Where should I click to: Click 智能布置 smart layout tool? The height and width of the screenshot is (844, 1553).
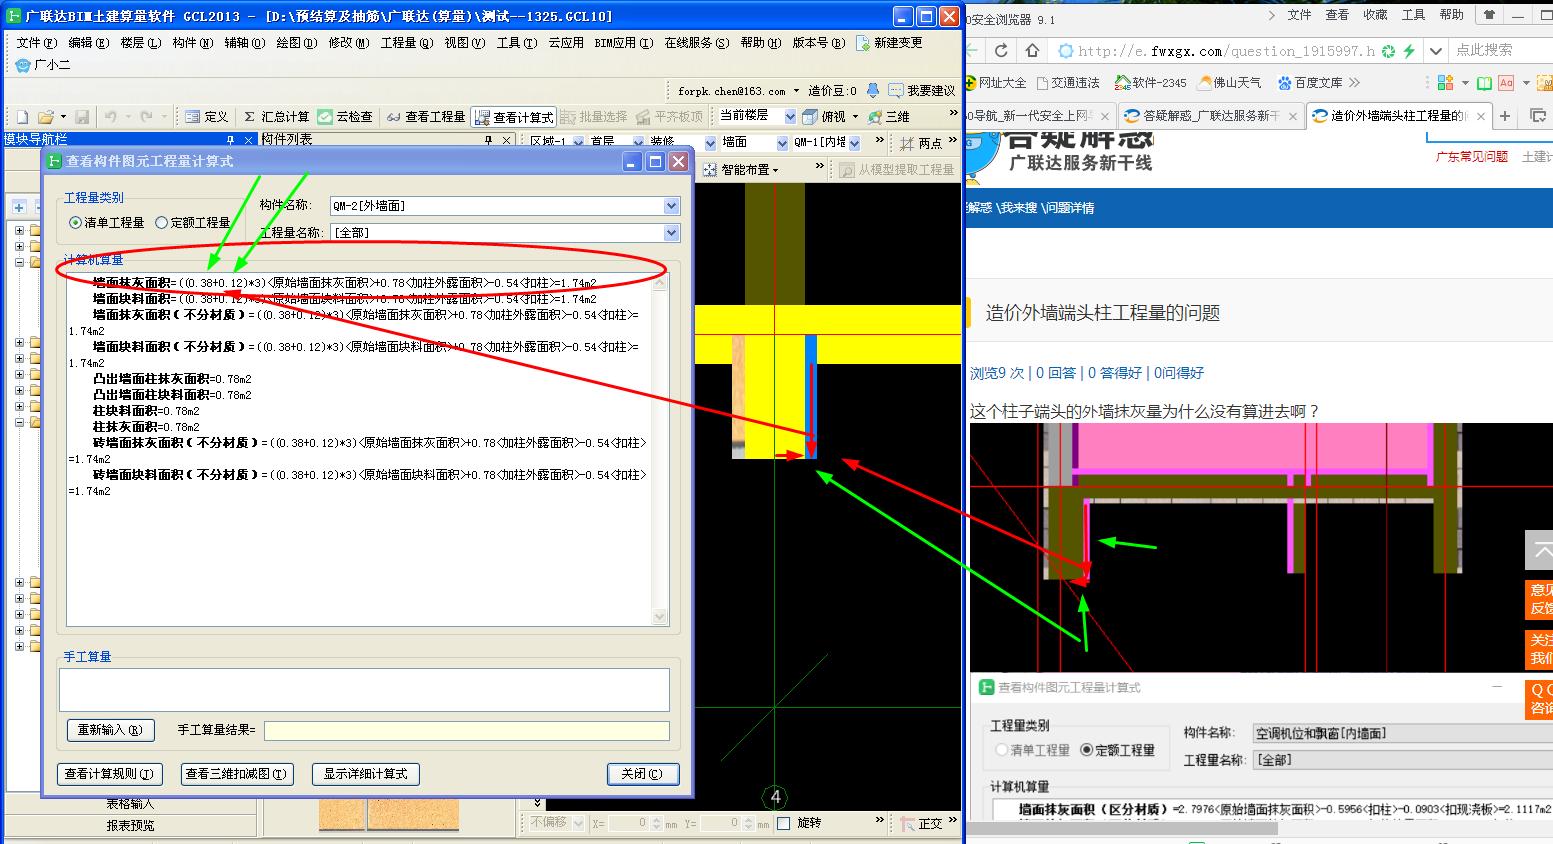(x=740, y=170)
